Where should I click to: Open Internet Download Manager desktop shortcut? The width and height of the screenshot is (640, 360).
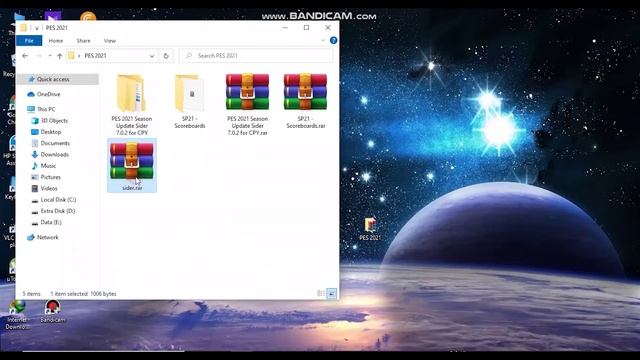click(x=17, y=314)
